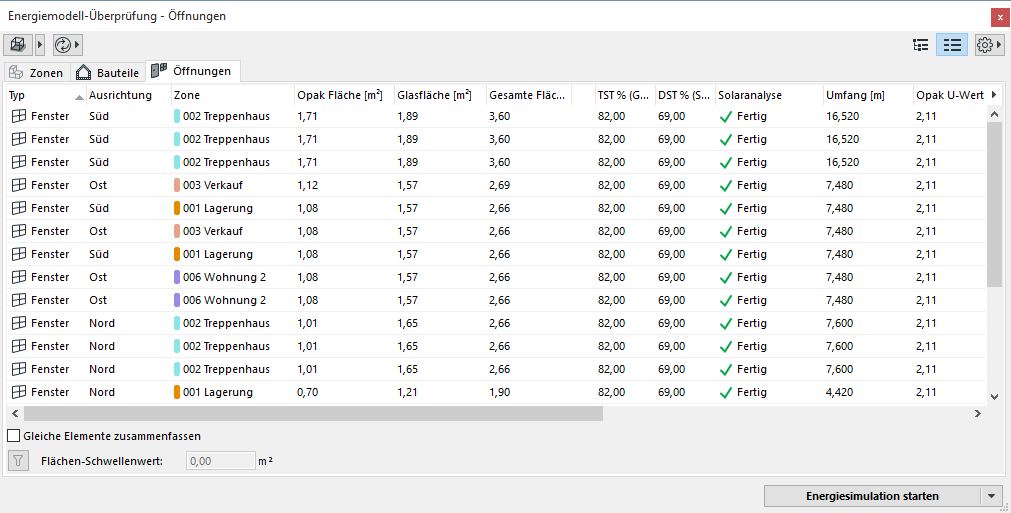The image size is (1011, 513).
Task: Sort by the Ausrichtung column header
Action: (120, 95)
